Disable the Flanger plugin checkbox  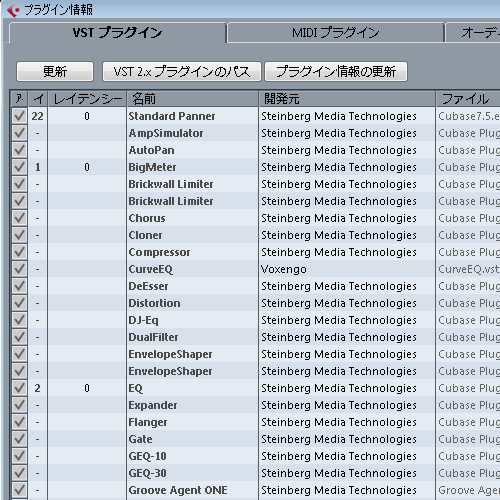click(x=19, y=422)
